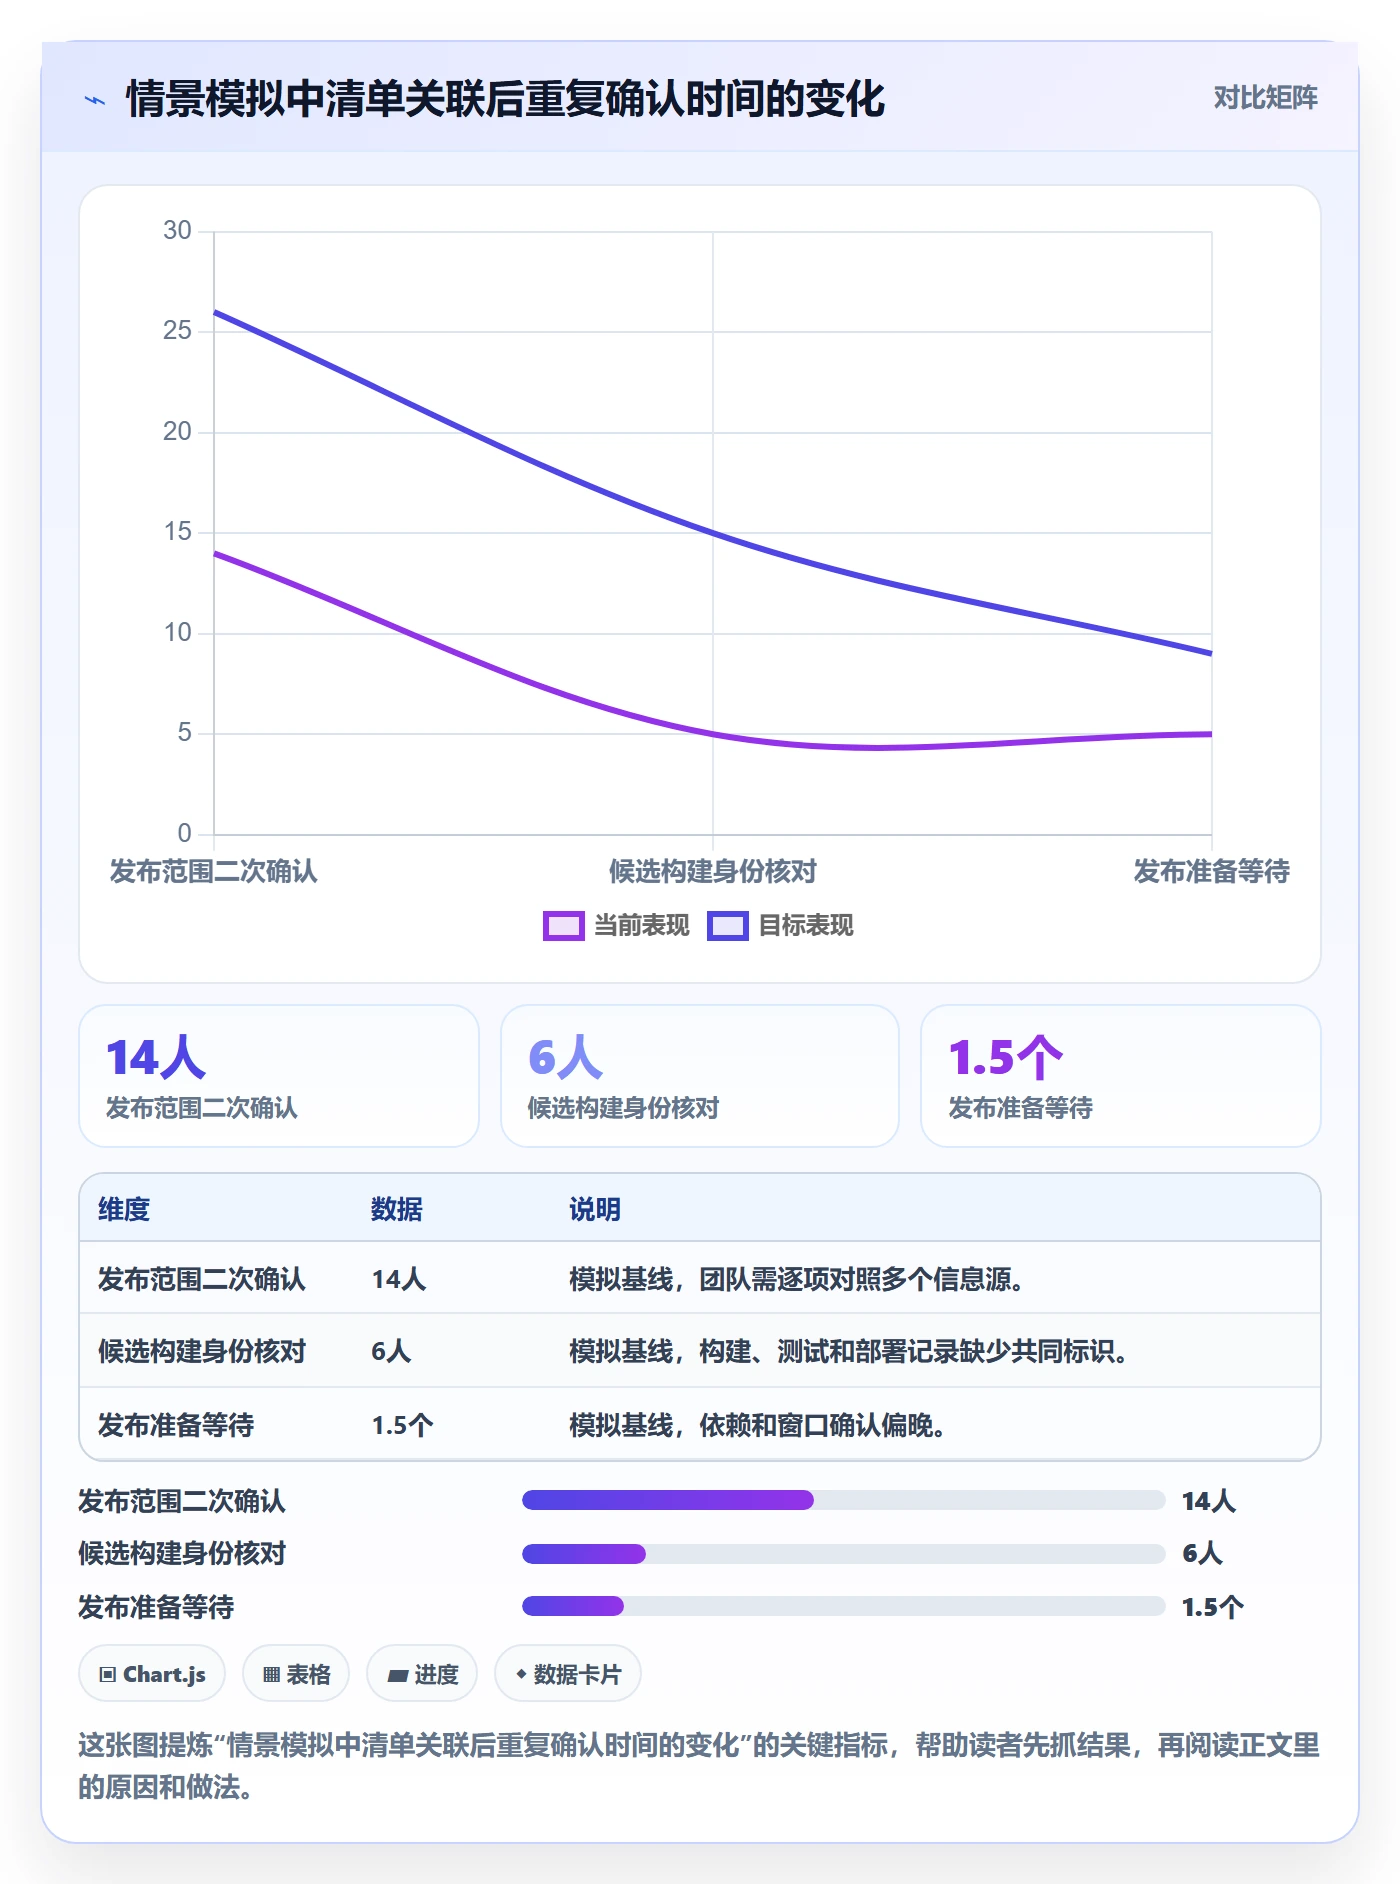Open the 6人 候选构建身份核对 data card
The height and width of the screenshot is (1884, 1400).
(x=700, y=1076)
